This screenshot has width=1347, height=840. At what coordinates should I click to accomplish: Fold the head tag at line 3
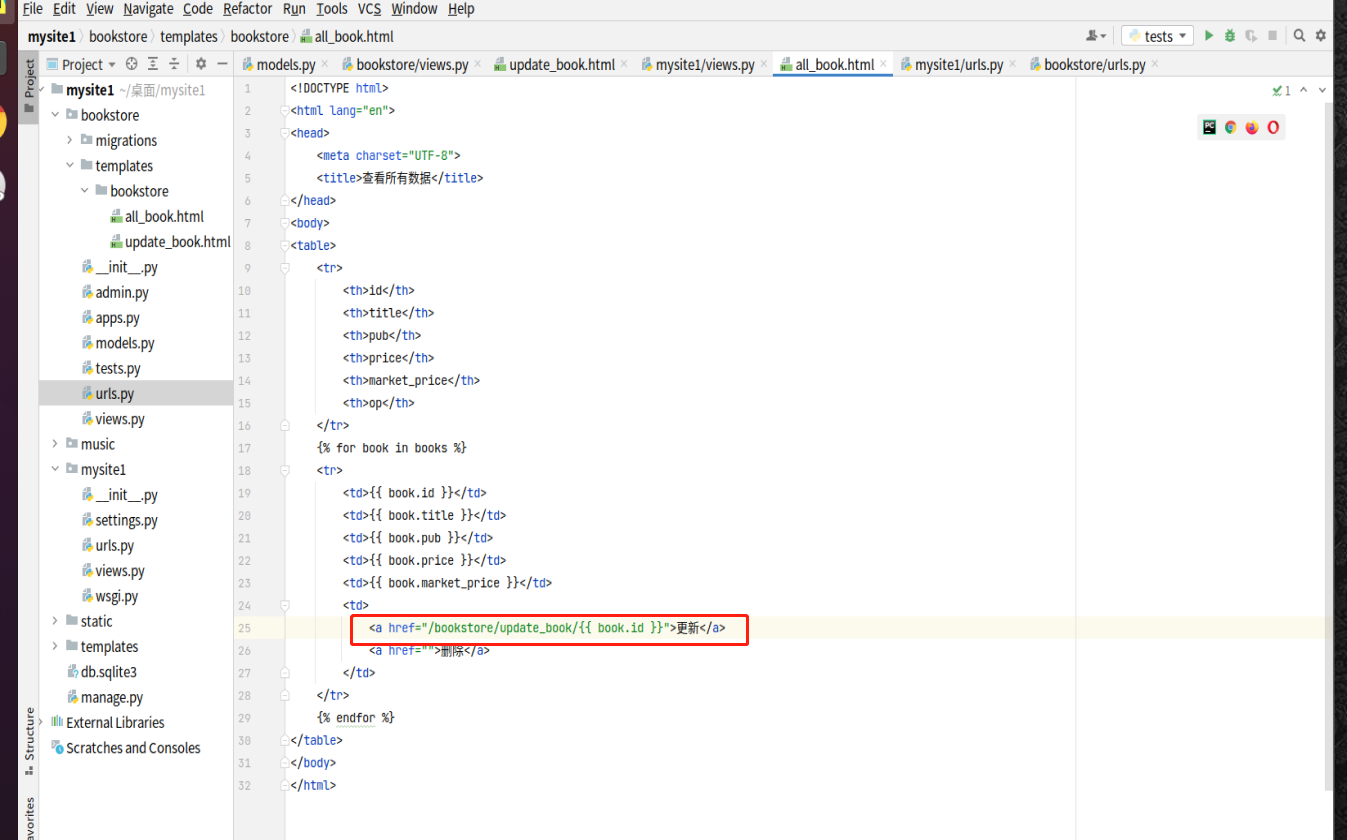pos(285,133)
